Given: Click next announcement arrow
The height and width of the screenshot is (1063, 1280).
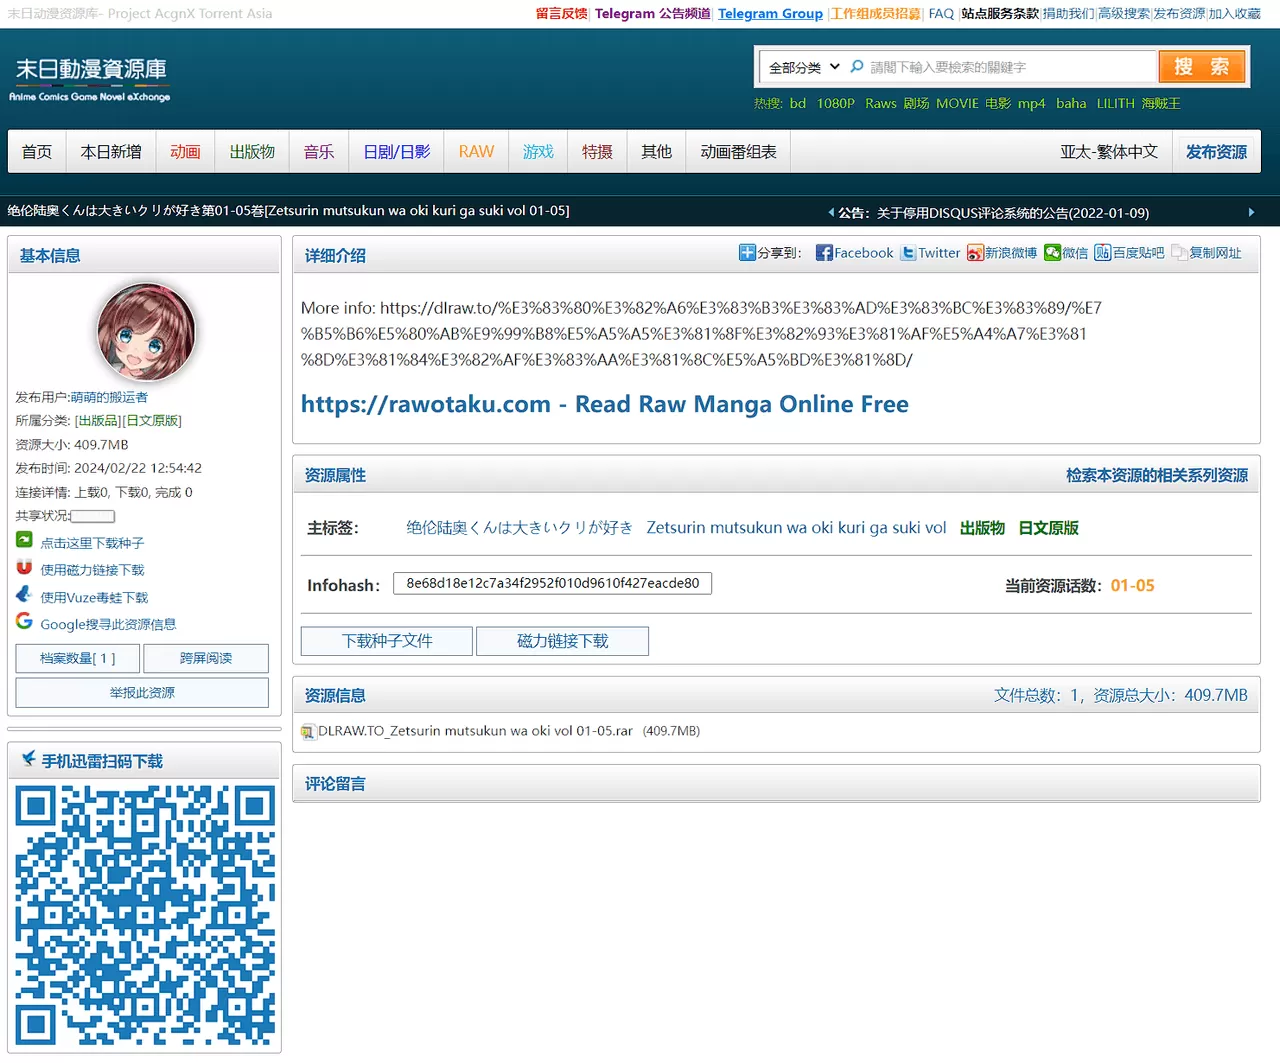Looking at the screenshot, I should pyautogui.click(x=1252, y=212).
